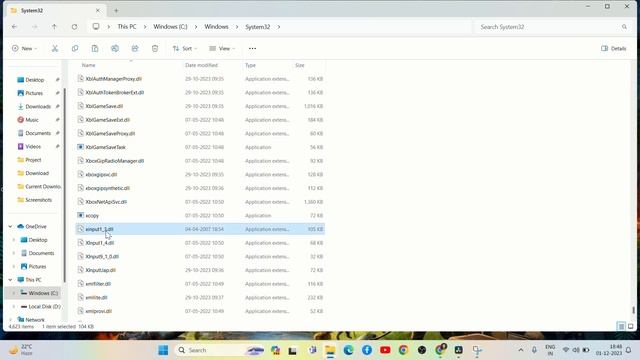Collapse the OneDrive tree node
The height and width of the screenshot is (360, 640).
coord(11,226)
